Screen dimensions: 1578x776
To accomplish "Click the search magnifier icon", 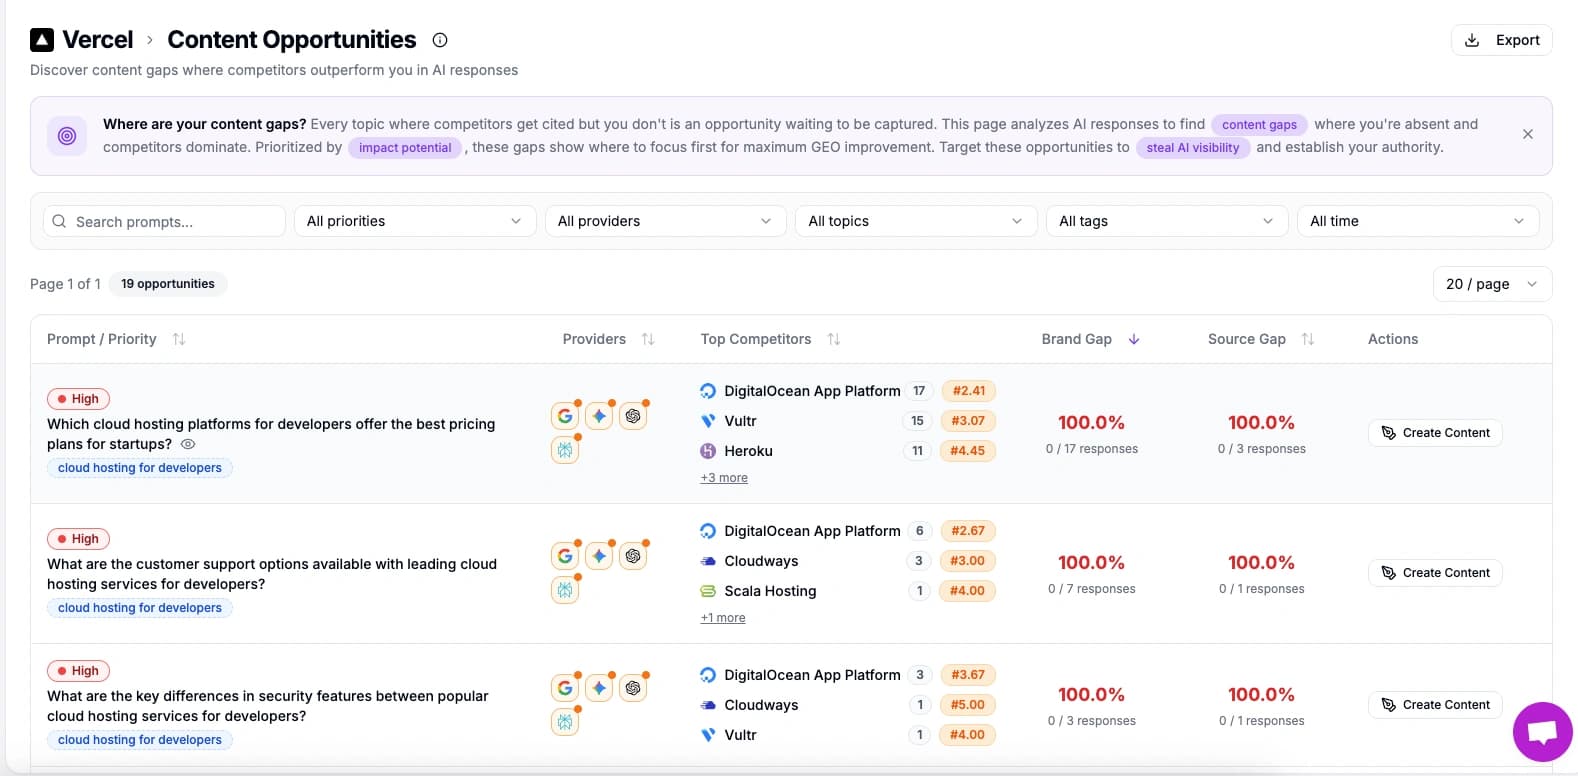I will (x=59, y=221).
